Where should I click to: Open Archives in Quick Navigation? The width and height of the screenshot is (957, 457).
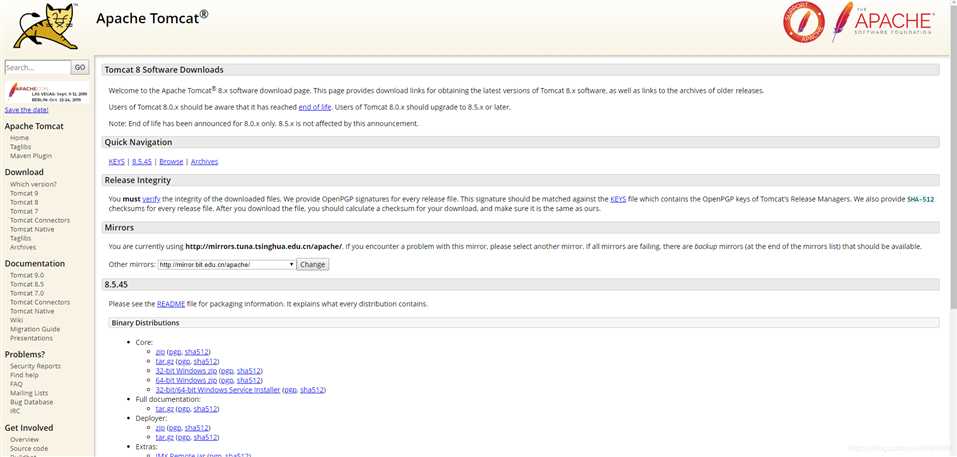[204, 162]
